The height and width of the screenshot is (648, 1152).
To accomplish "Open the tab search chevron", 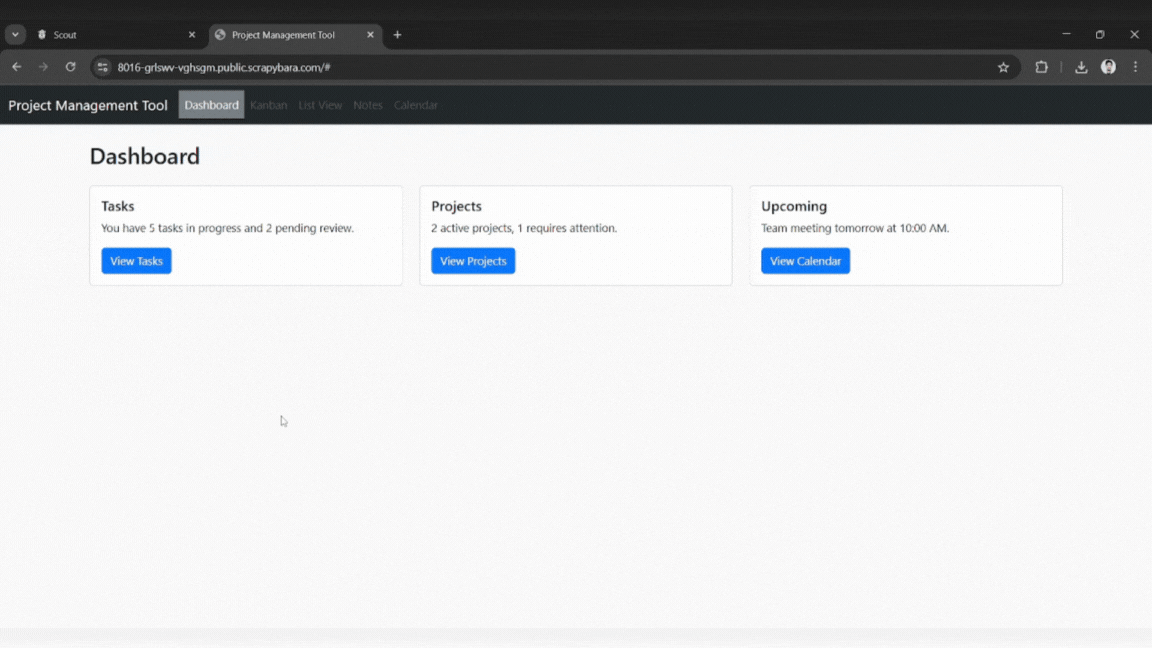I will pyautogui.click(x=14, y=34).
